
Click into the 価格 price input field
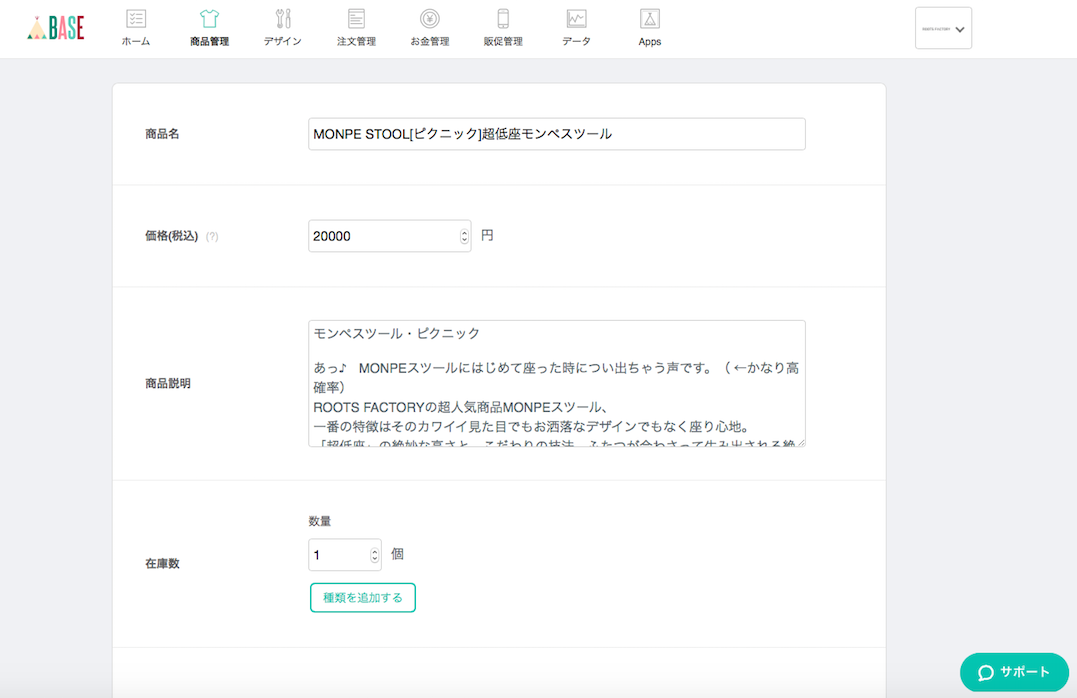click(383, 236)
